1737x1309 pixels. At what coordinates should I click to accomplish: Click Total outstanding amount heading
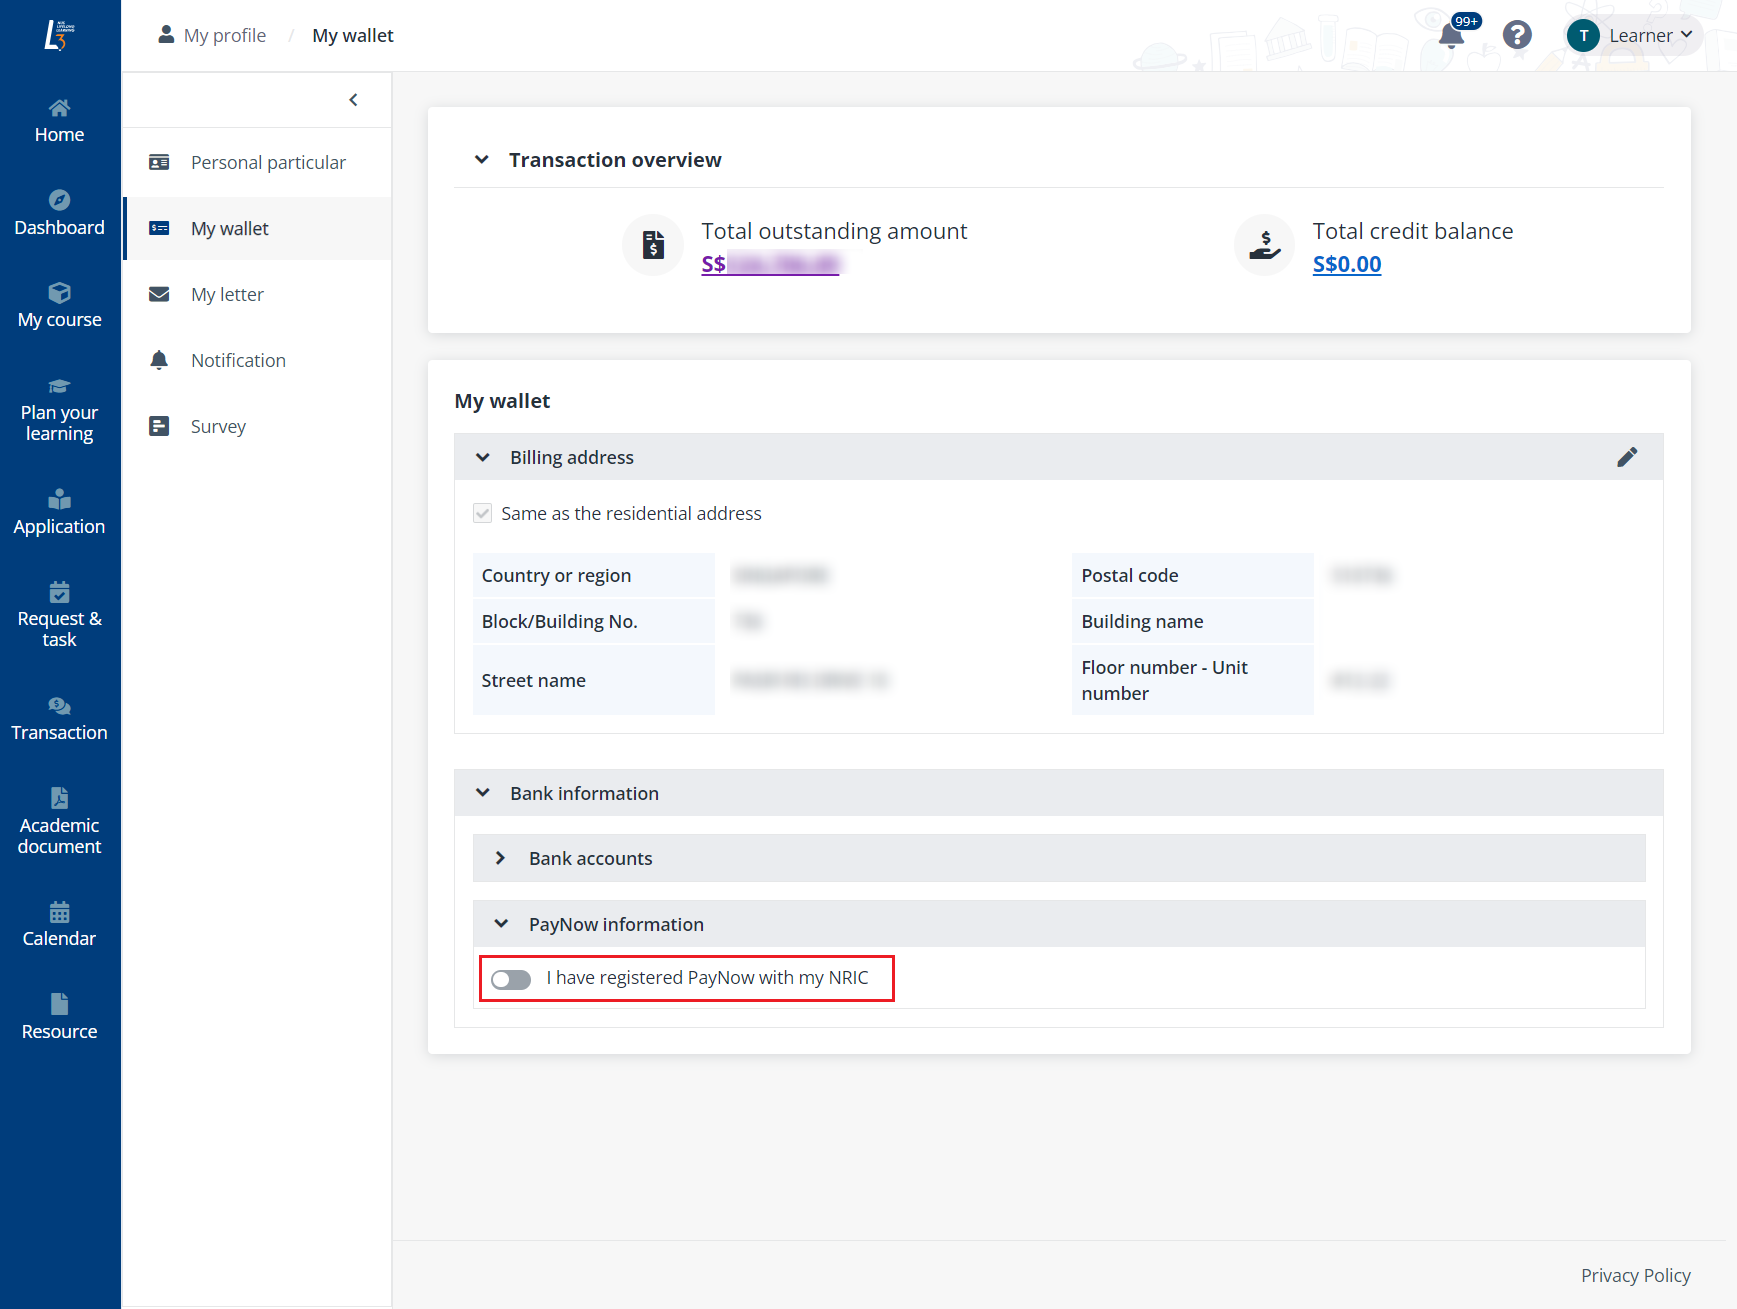point(834,231)
